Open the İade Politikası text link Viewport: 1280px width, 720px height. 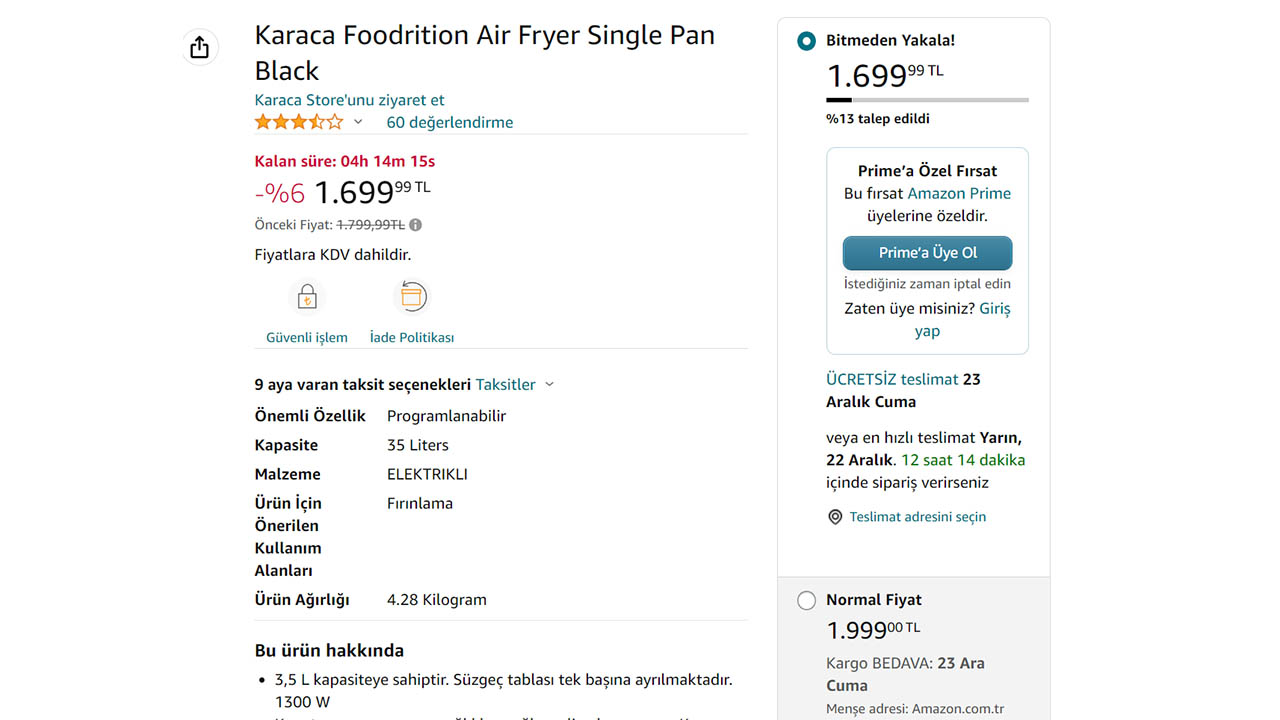(x=412, y=337)
